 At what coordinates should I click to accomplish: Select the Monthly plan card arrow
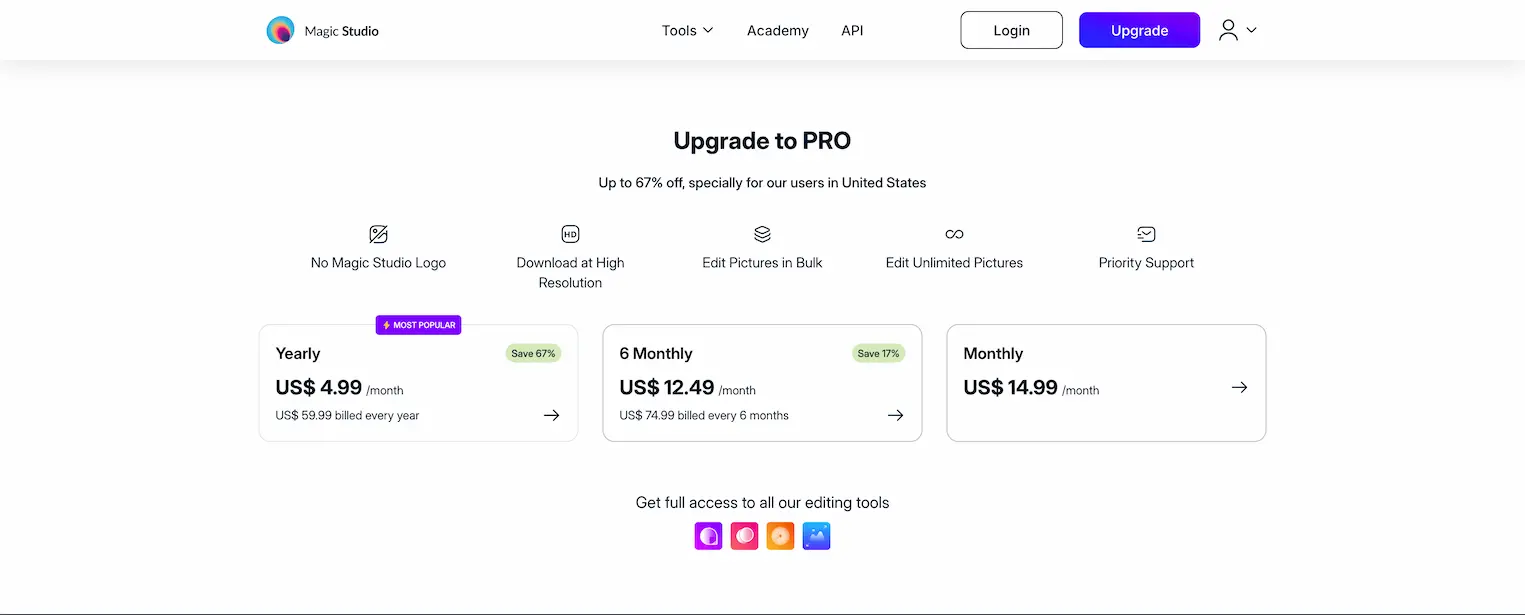click(x=1239, y=387)
